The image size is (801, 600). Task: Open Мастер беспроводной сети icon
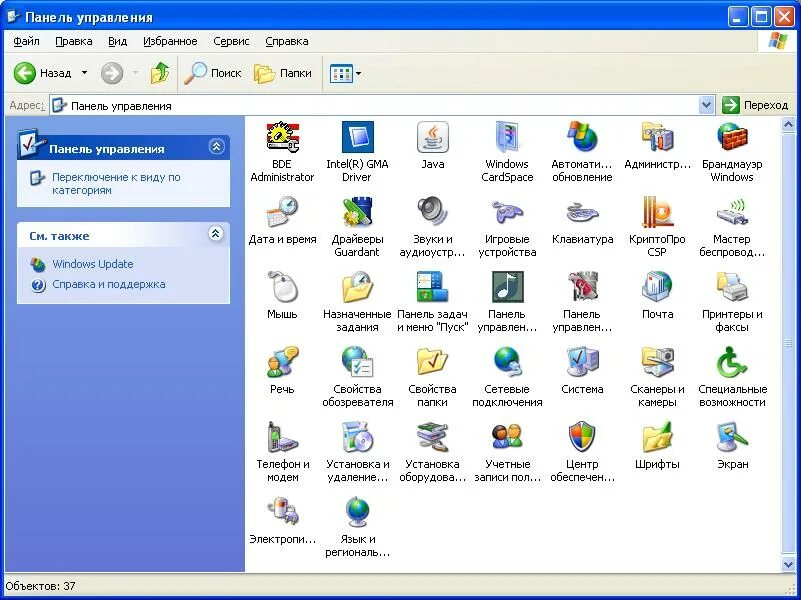(x=732, y=212)
